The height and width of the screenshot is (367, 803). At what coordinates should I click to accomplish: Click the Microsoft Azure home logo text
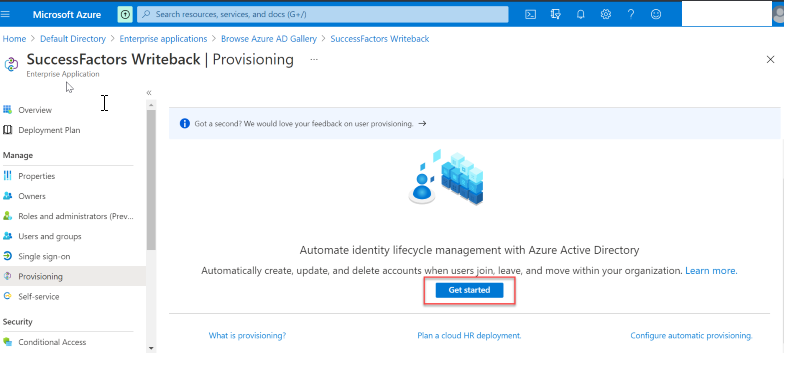(67, 14)
